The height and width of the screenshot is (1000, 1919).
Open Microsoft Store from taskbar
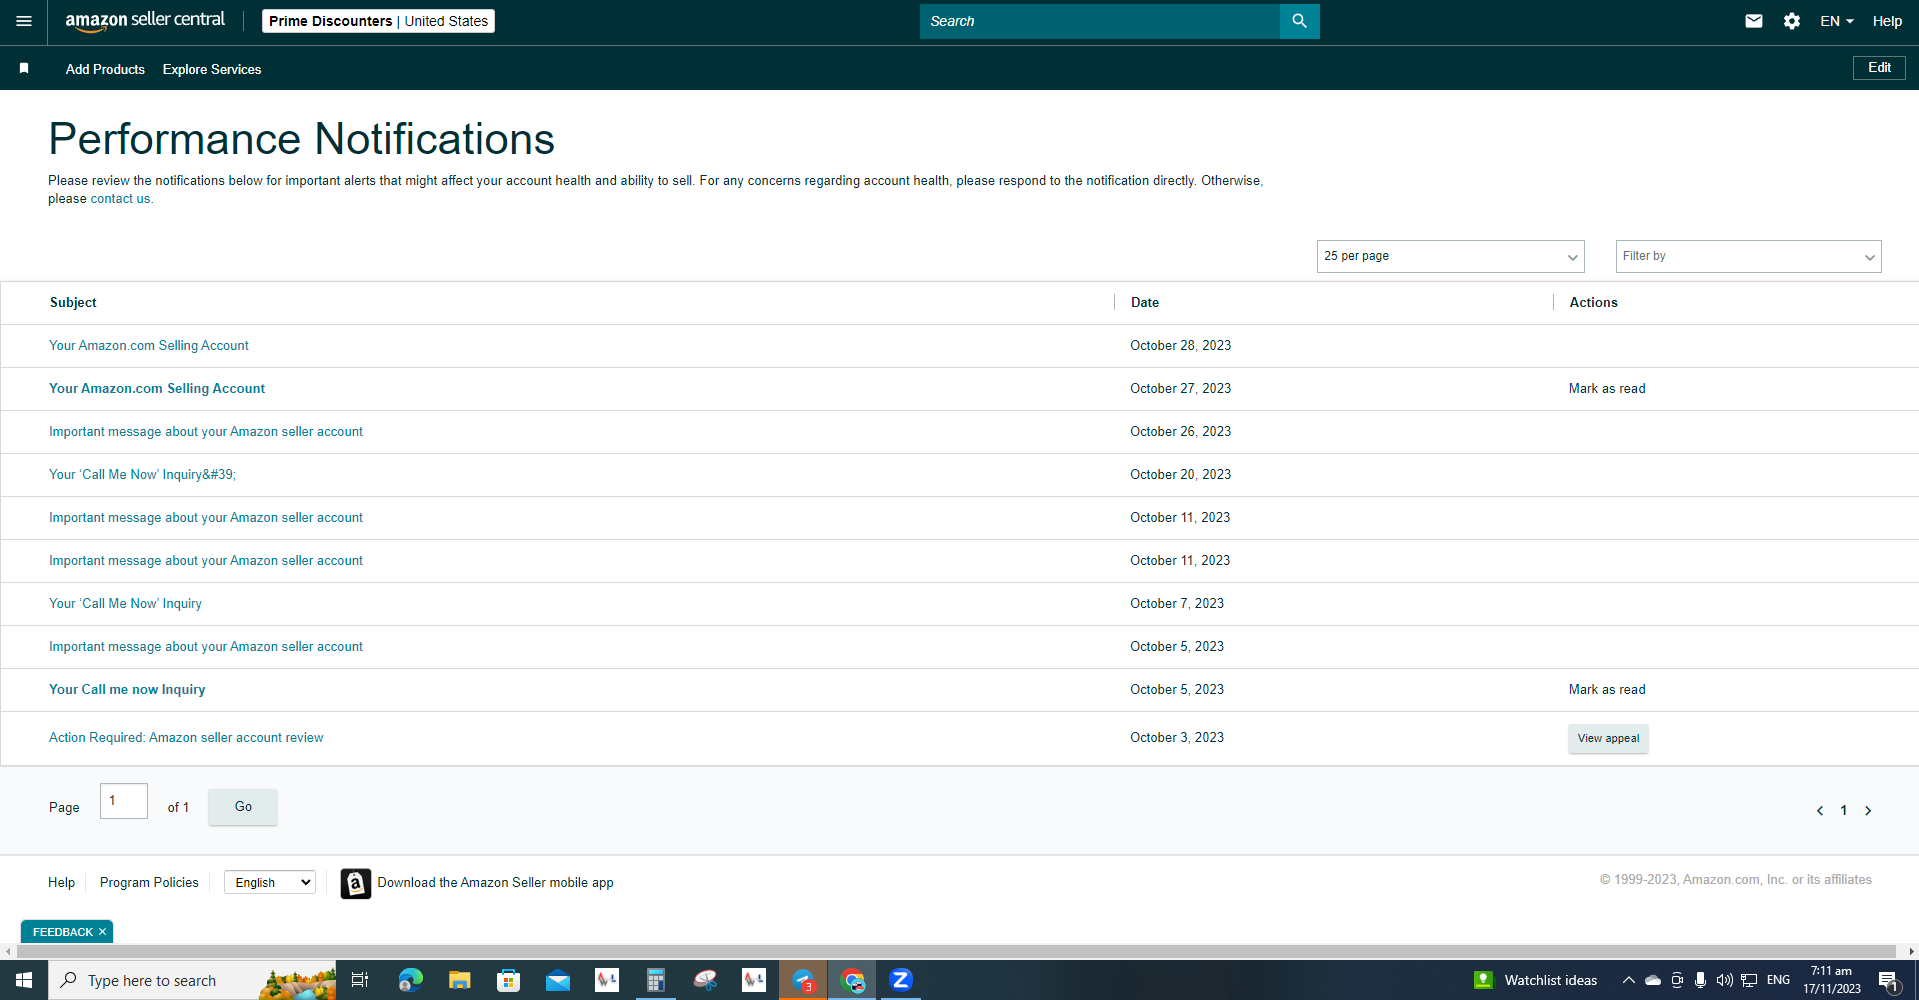(508, 980)
